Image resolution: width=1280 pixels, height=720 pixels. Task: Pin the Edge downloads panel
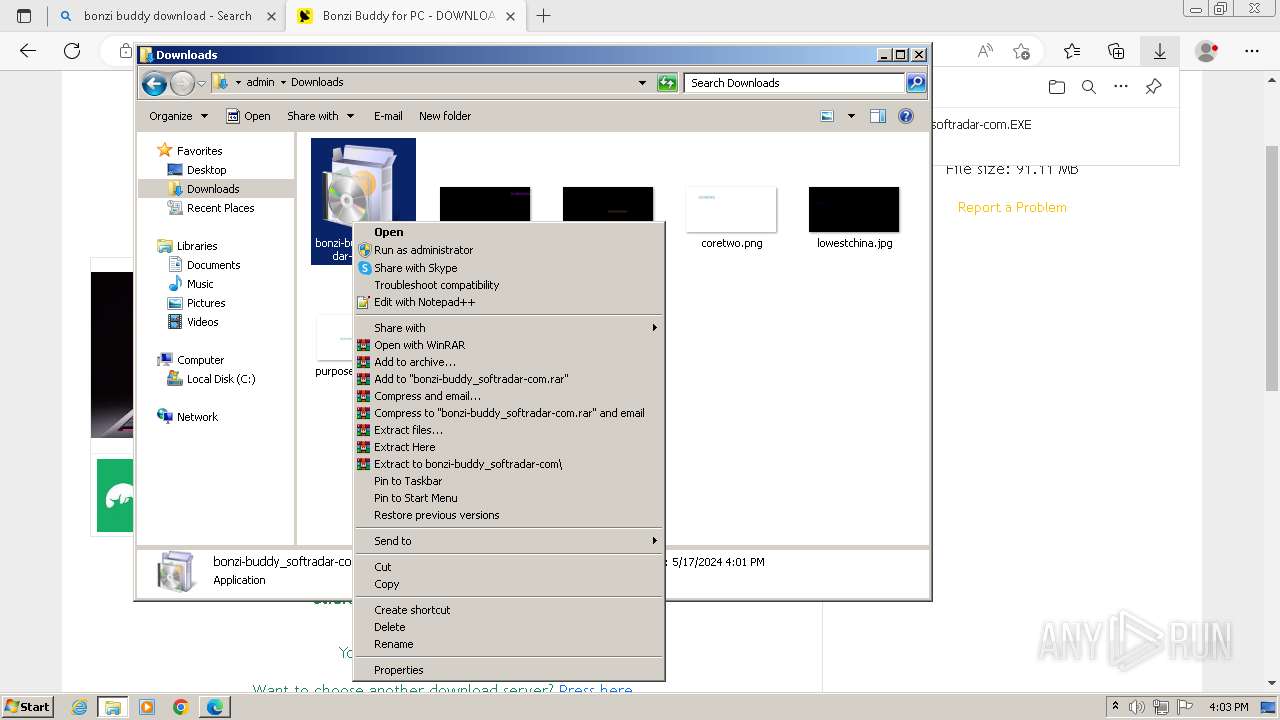point(1153,87)
